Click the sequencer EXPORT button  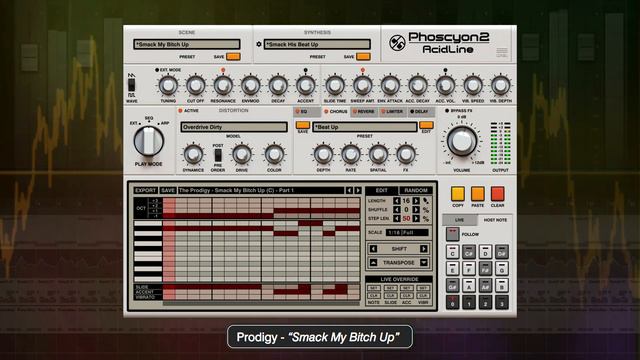pyautogui.click(x=145, y=191)
